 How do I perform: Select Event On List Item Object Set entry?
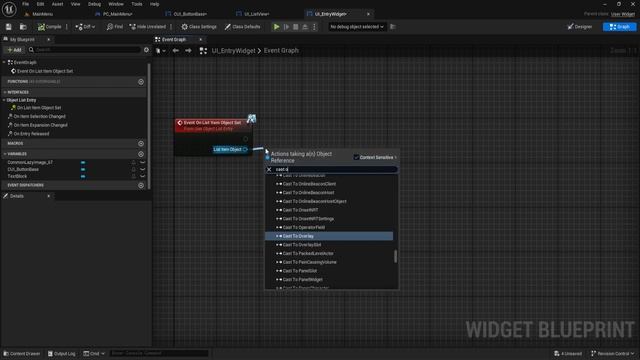pyautogui.click(x=45, y=71)
